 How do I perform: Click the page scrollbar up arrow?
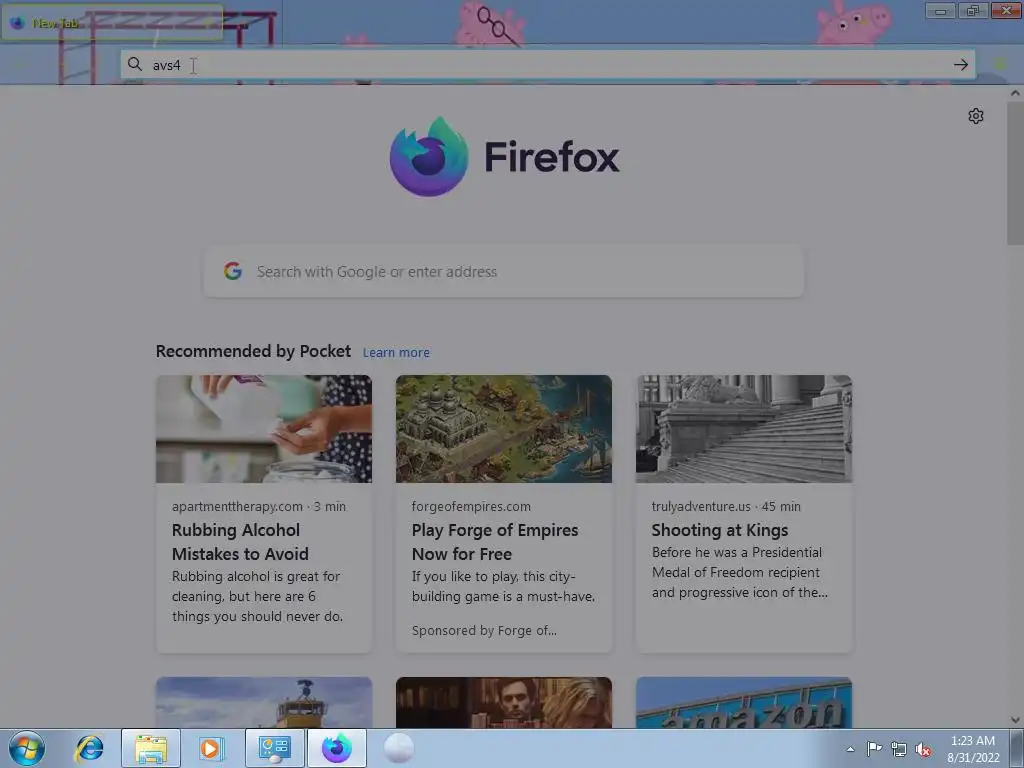(1015, 93)
